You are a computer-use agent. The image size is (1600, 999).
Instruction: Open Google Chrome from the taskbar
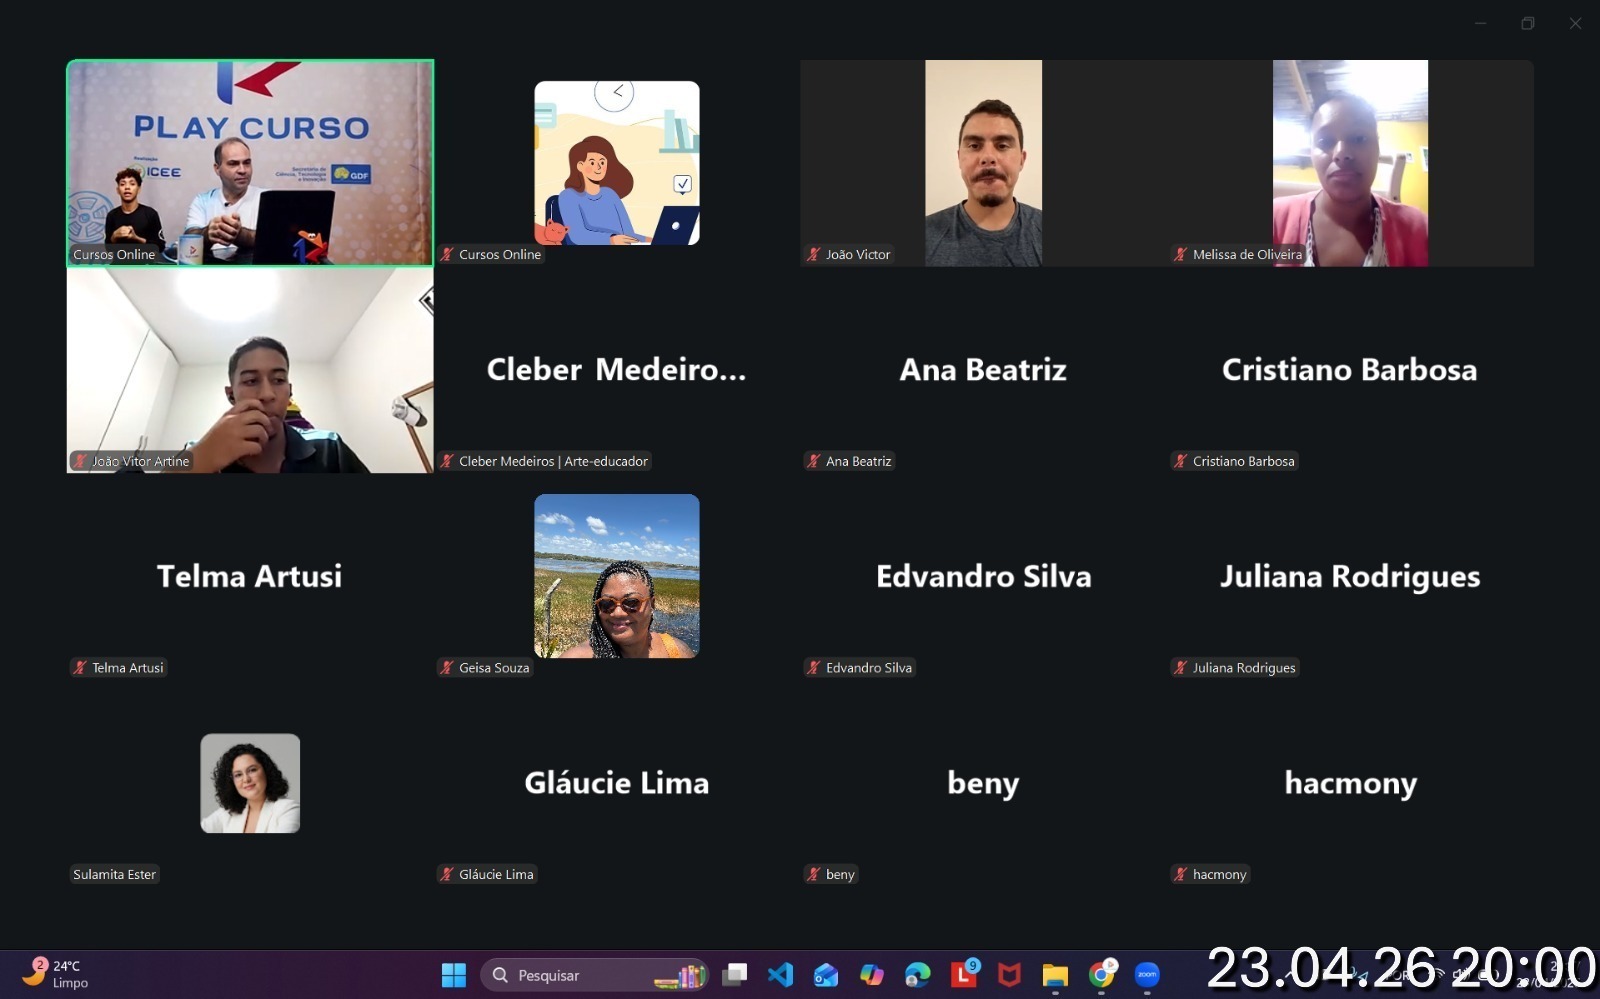click(1102, 974)
